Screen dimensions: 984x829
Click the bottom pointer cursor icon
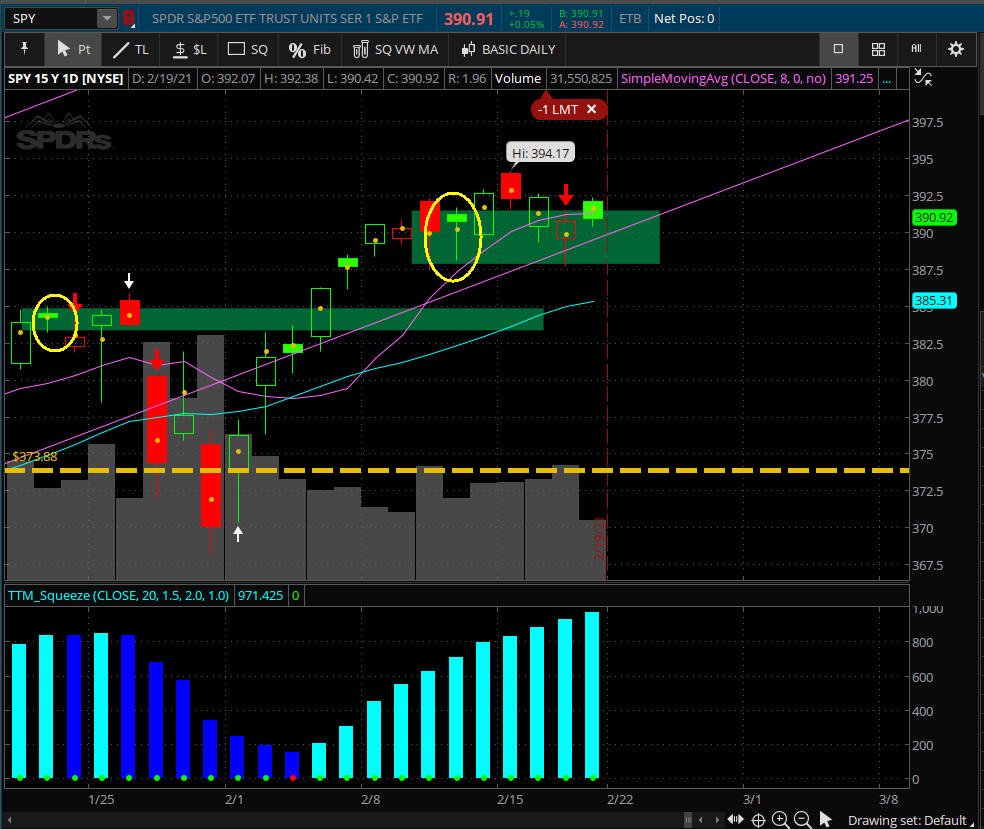click(826, 820)
